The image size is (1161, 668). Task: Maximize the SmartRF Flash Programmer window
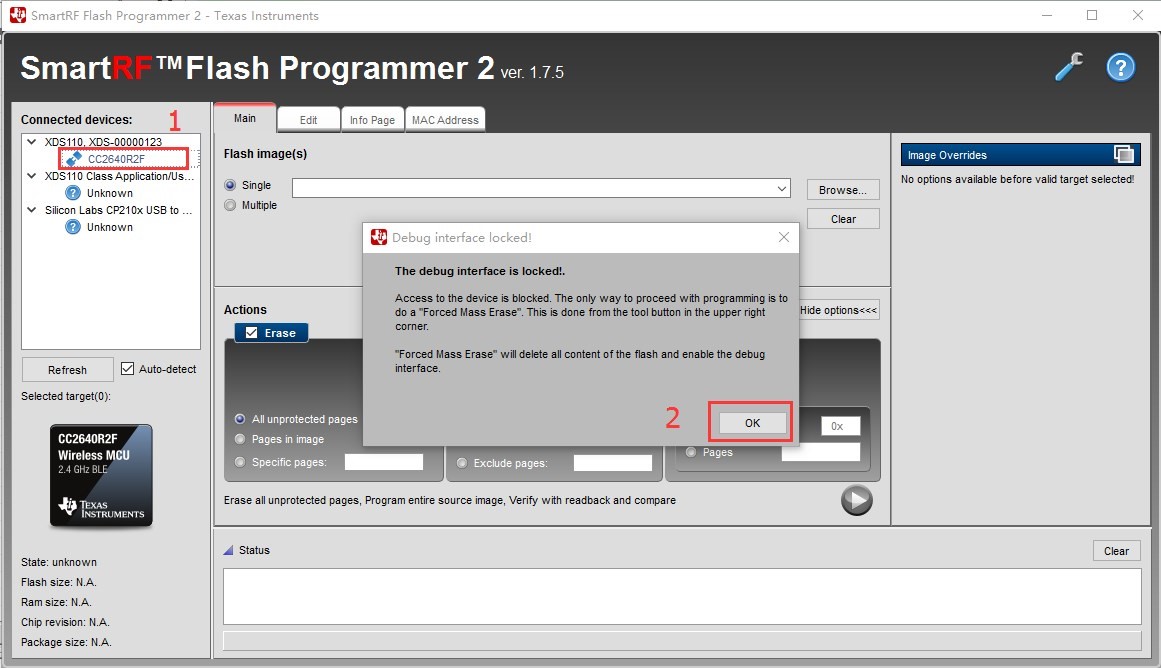(1092, 15)
